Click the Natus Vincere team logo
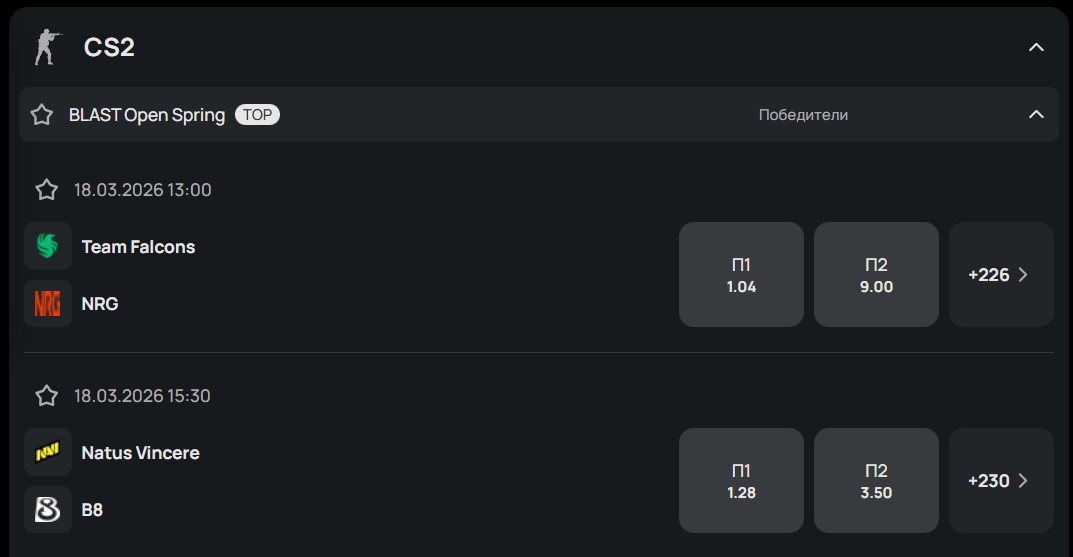1073x557 pixels. 48,452
